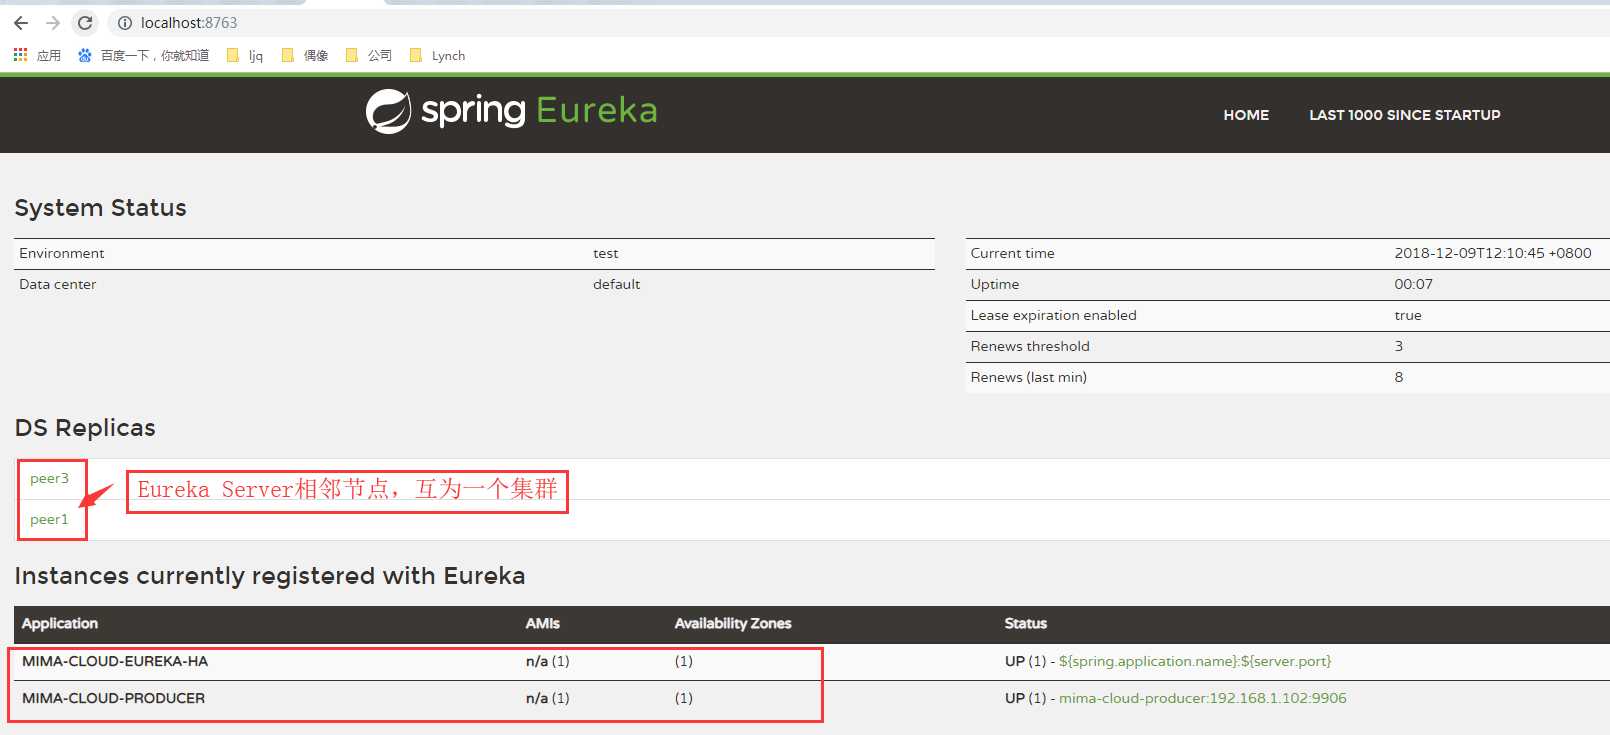Click the browser forward arrow
The width and height of the screenshot is (1610, 735).
tap(53, 23)
